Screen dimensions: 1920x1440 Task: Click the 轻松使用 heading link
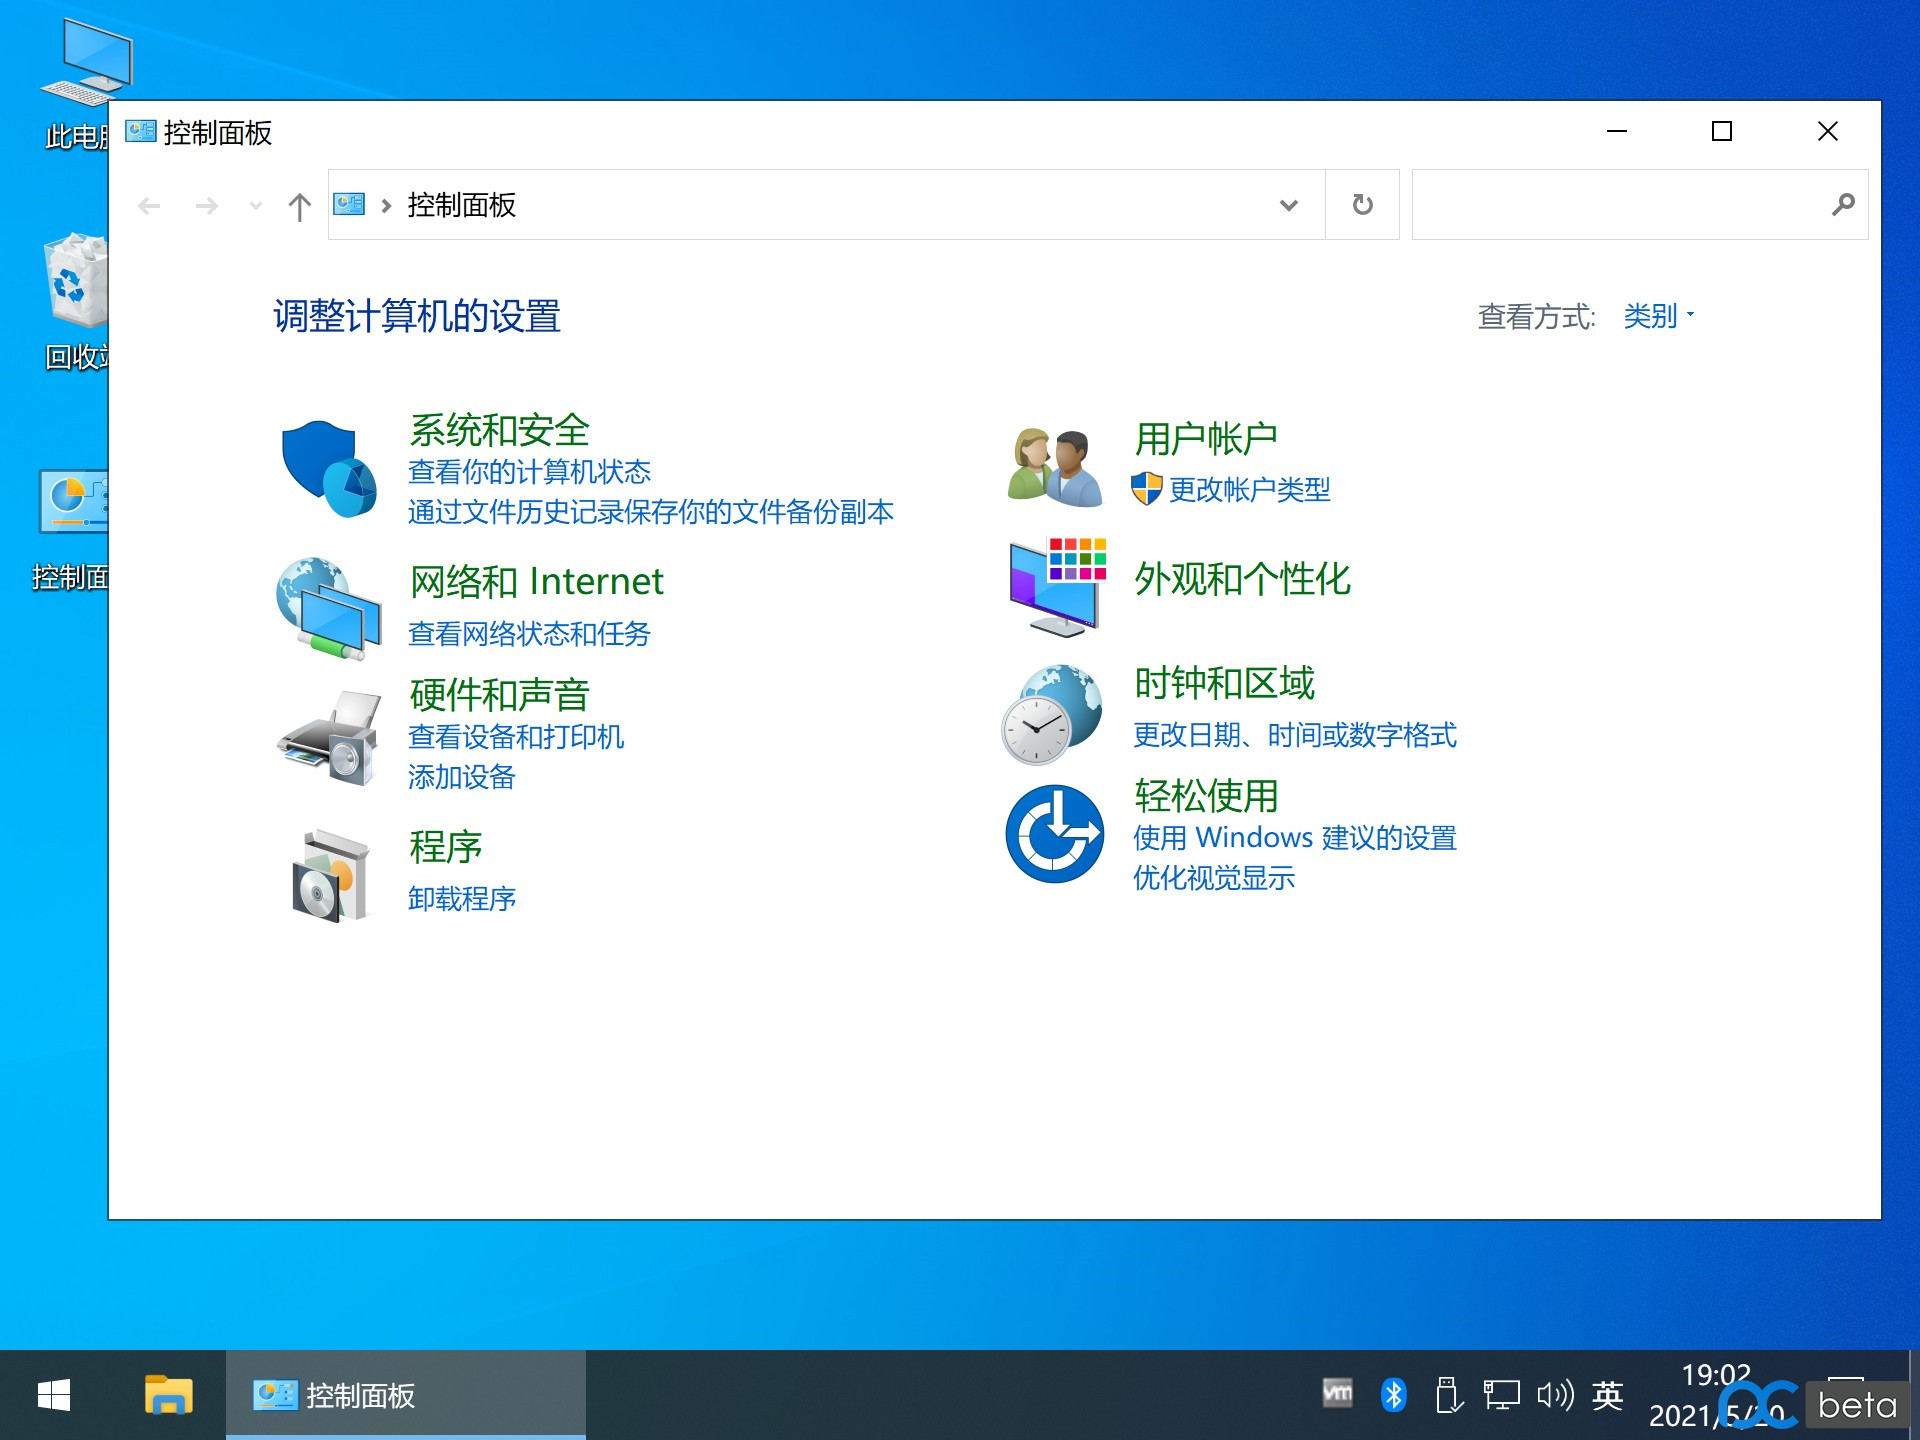point(1205,796)
